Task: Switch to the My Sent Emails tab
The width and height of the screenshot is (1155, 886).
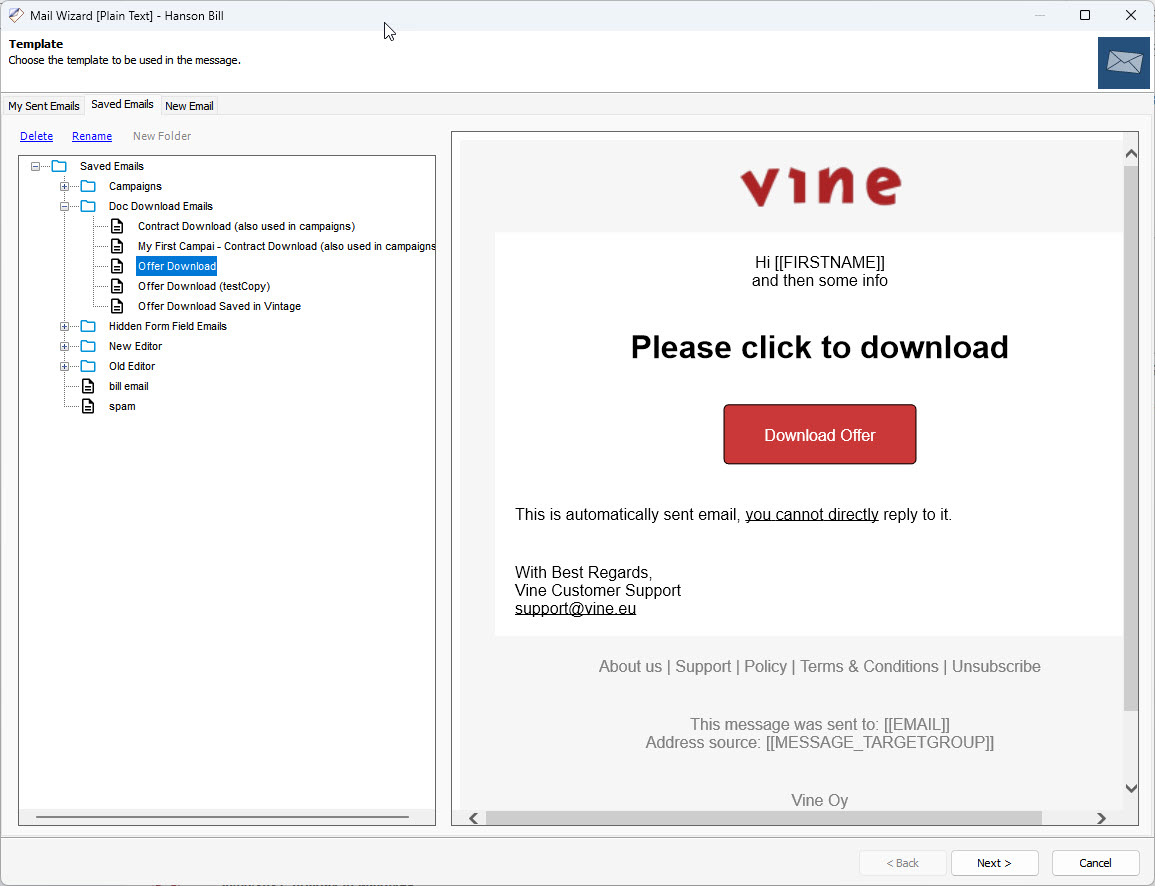Action: [44, 106]
